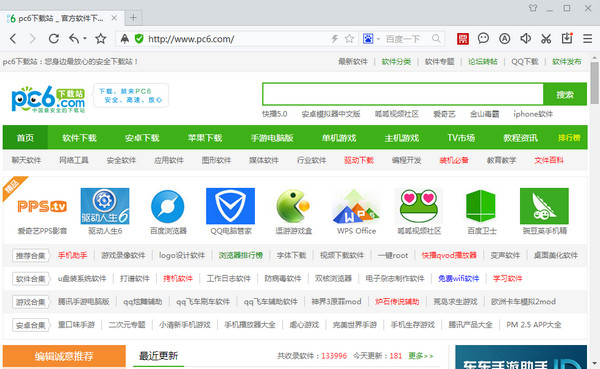The image size is (600, 369).
Task: Click the 手机助手 link
Action: click(72, 255)
